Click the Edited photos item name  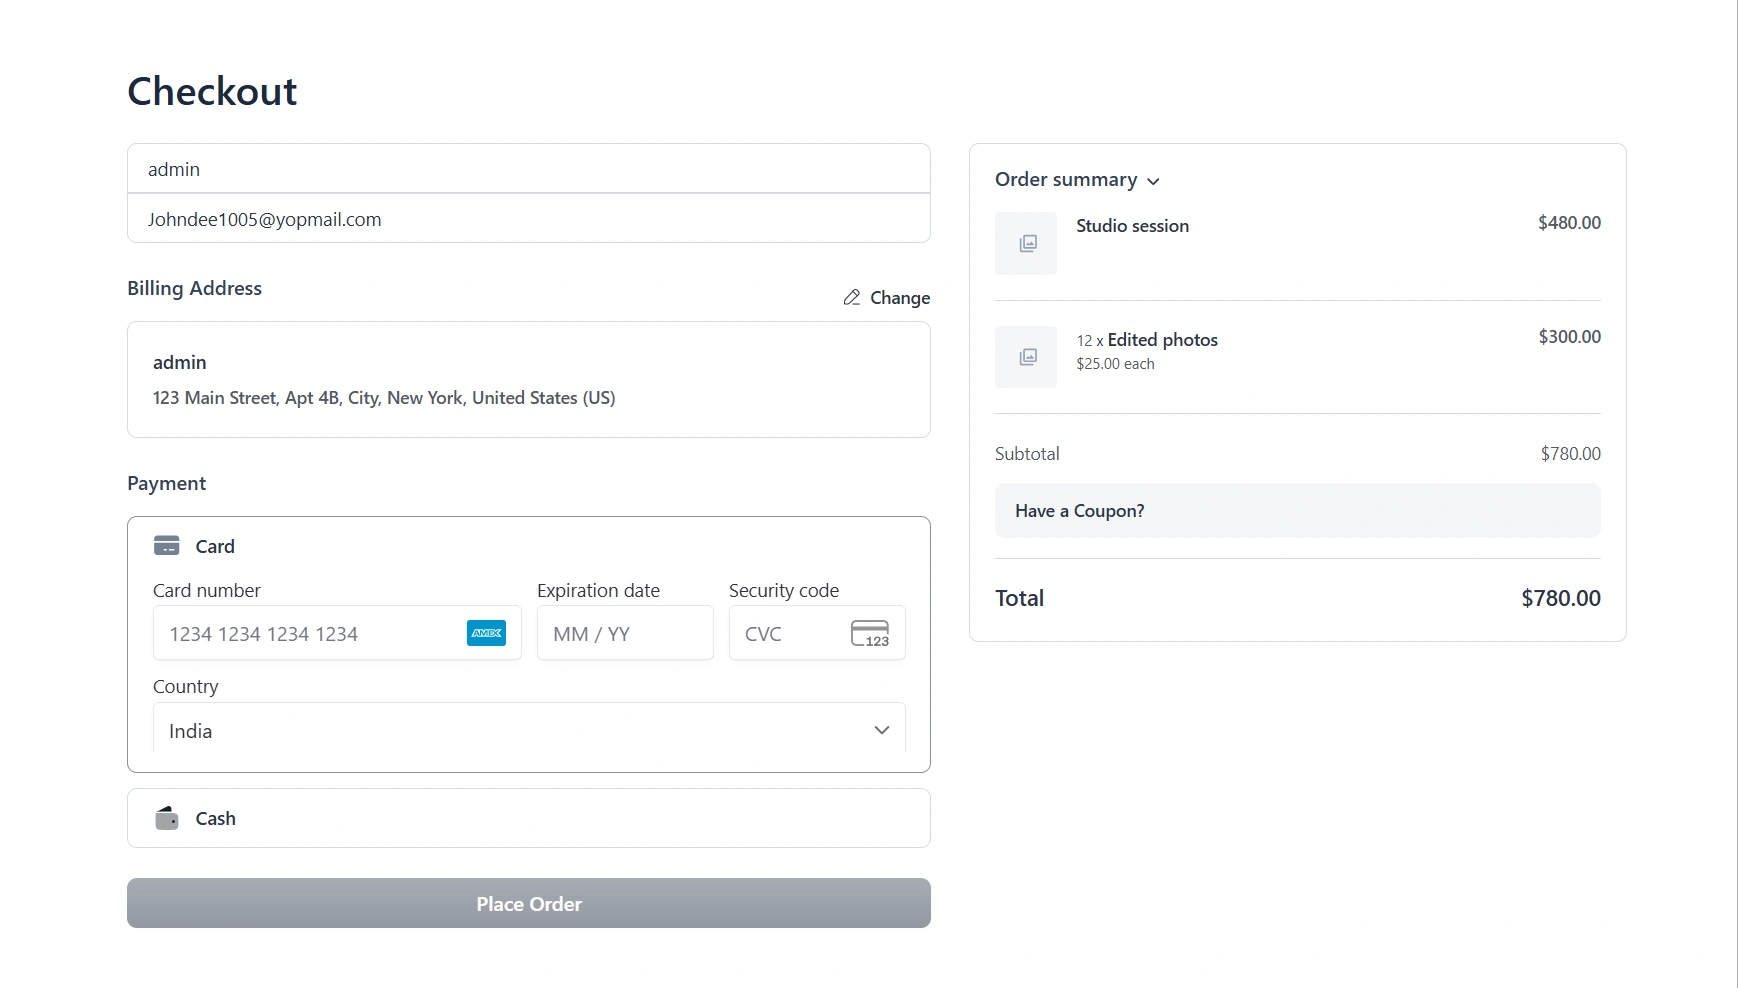[1163, 340]
